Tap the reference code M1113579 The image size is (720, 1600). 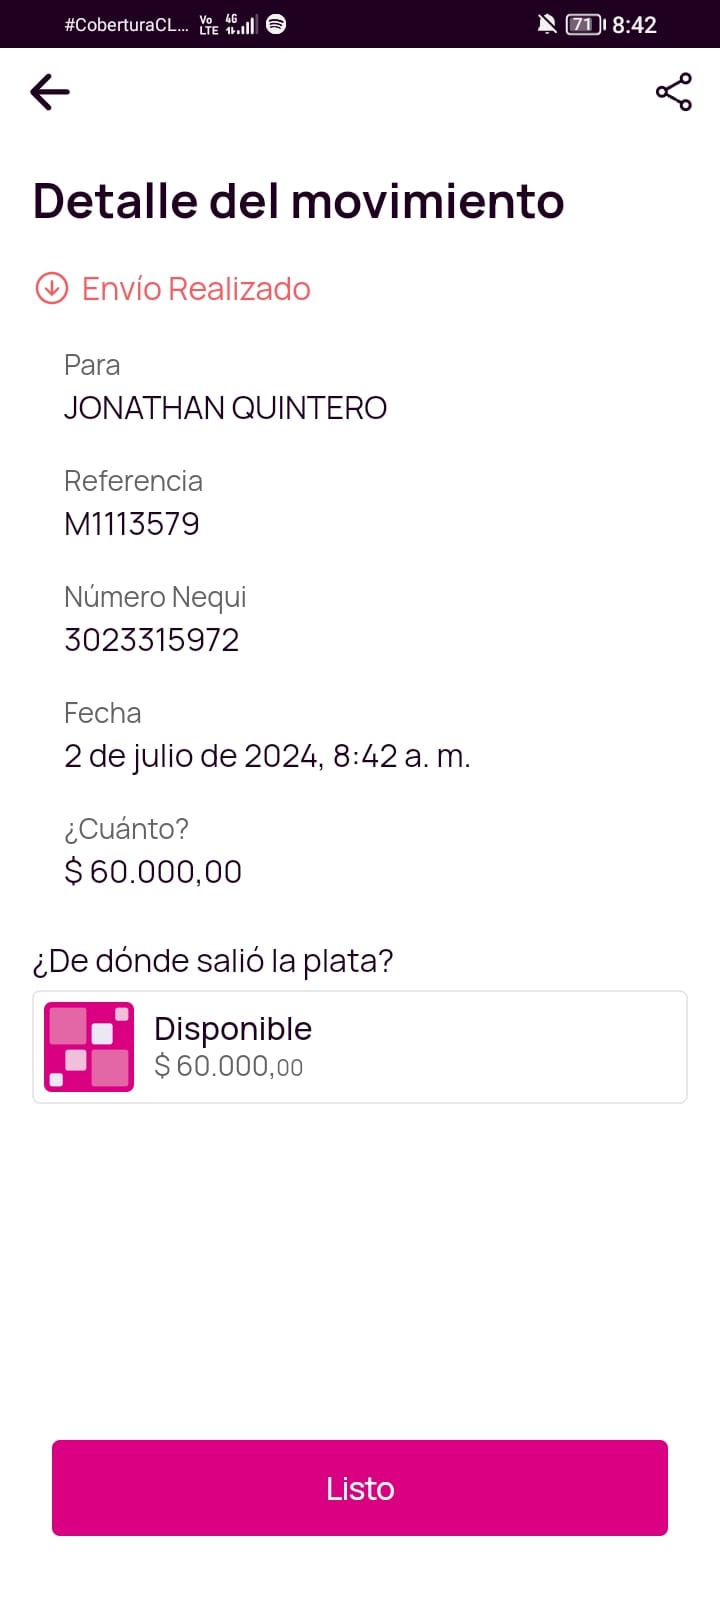tap(132, 524)
